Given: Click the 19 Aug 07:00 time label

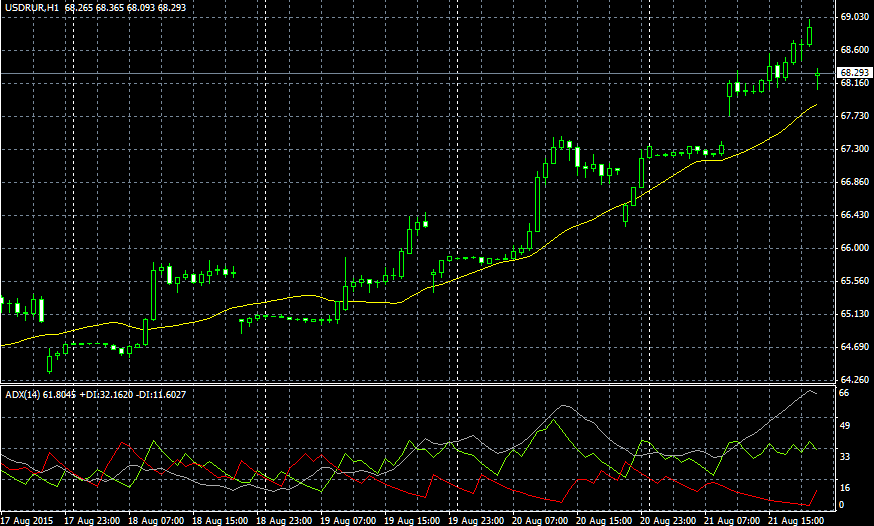Looking at the screenshot, I should point(348,520).
